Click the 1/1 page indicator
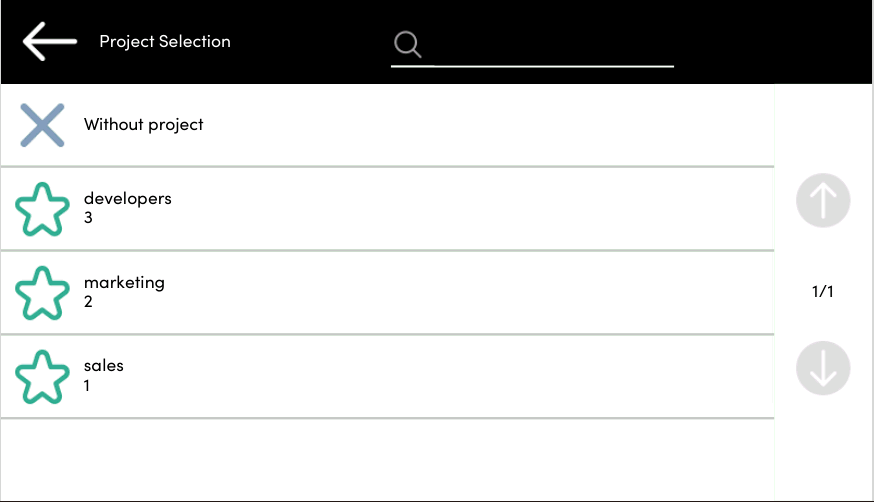874x502 pixels. tap(822, 292)
